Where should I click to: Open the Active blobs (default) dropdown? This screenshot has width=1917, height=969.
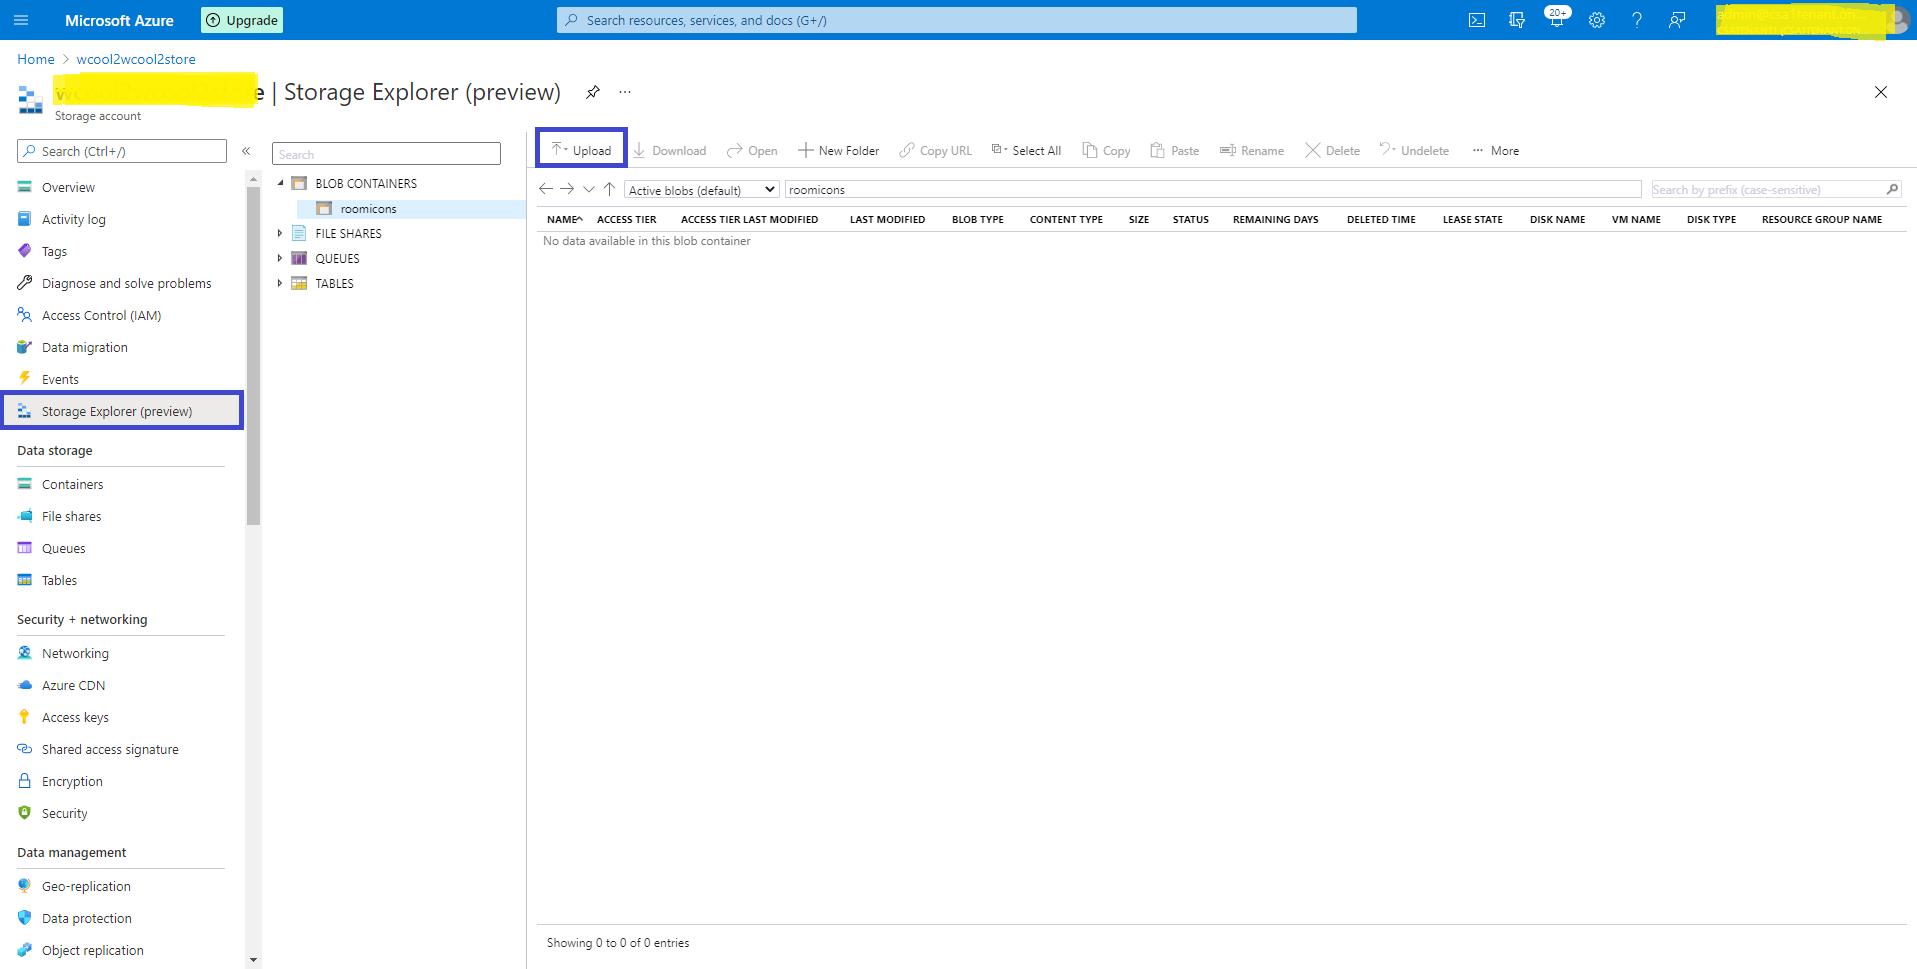click(x=702, y=190)
